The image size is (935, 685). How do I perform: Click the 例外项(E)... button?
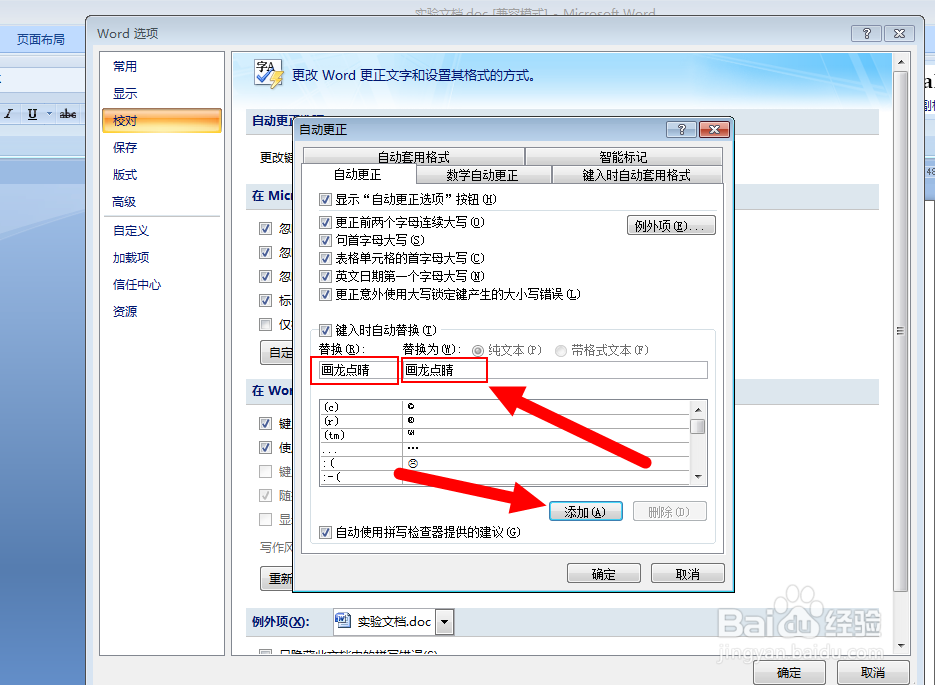point(671,225)
